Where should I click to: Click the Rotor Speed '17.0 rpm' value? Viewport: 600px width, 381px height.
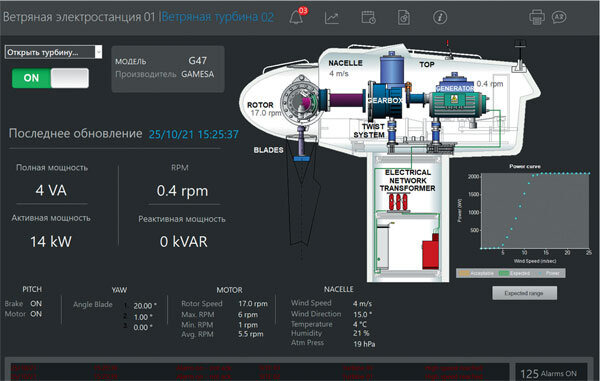pyautogui.click(x=253, y=304)
